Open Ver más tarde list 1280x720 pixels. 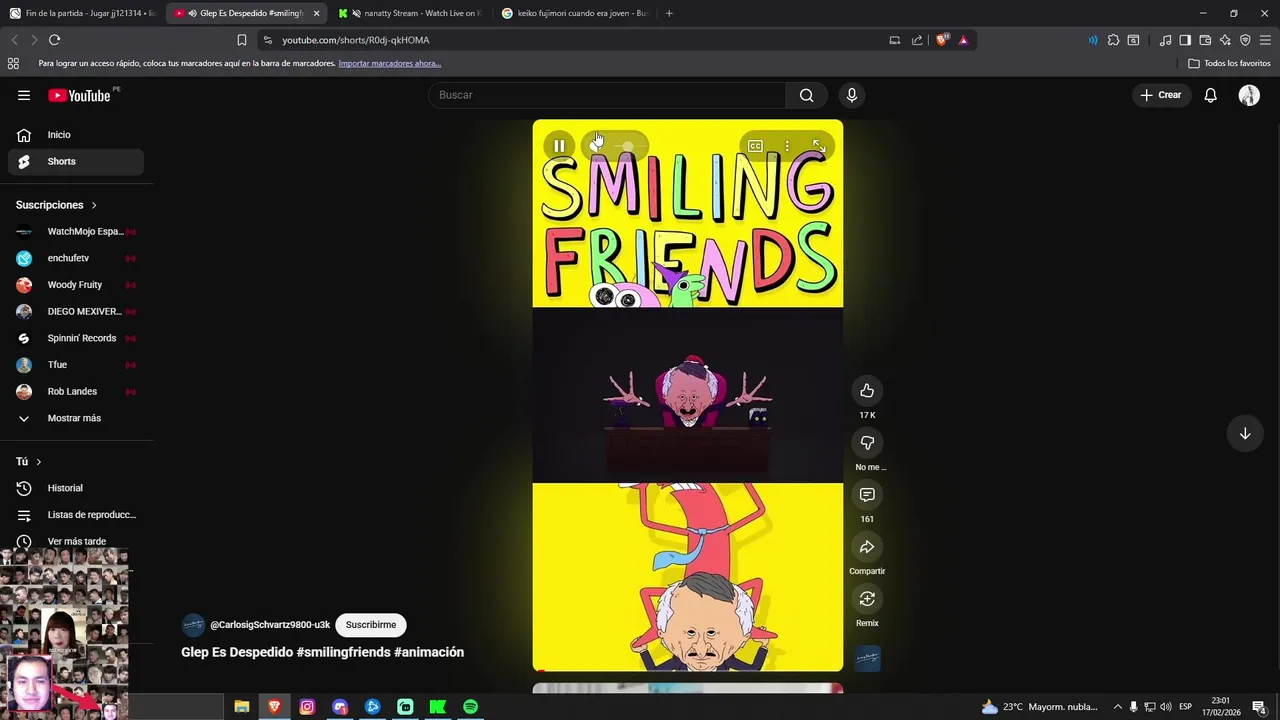[x=76, y=541]
